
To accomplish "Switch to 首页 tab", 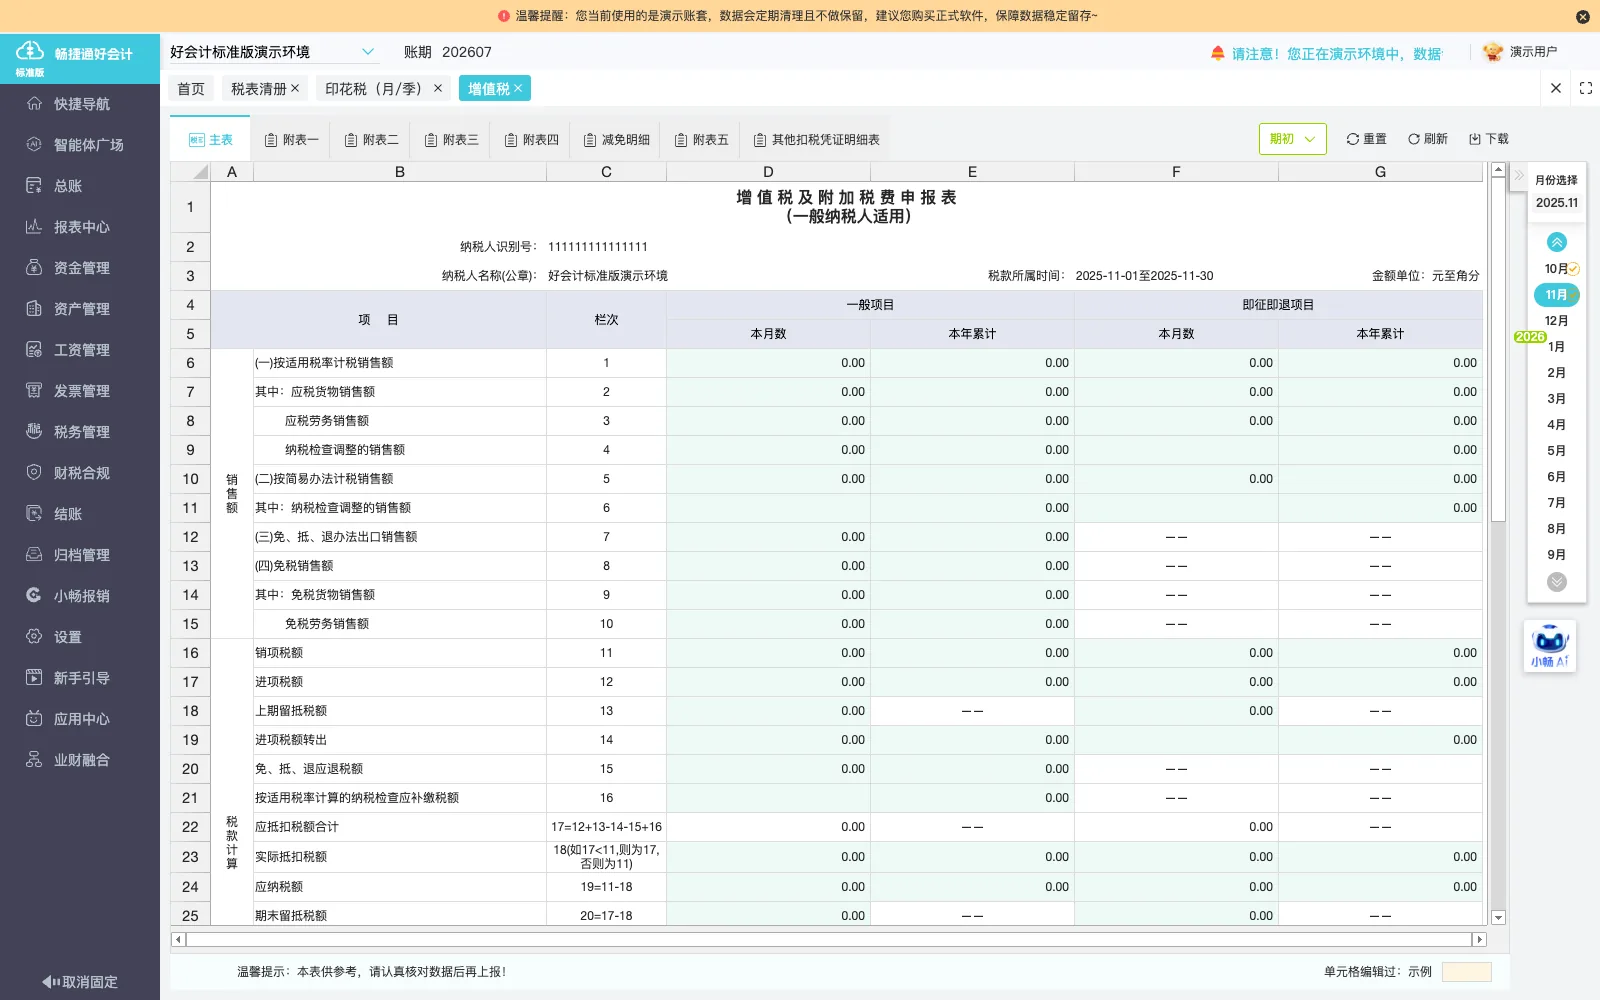I will [x=191, y=89].
